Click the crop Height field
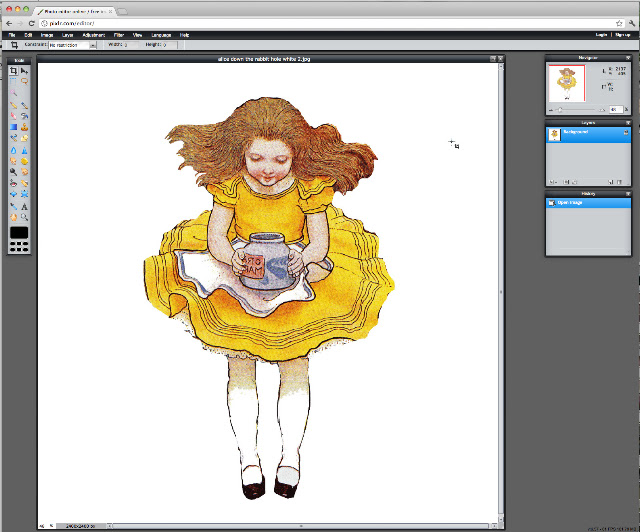This screenshot has width=640, height=532. pos(169,45)
